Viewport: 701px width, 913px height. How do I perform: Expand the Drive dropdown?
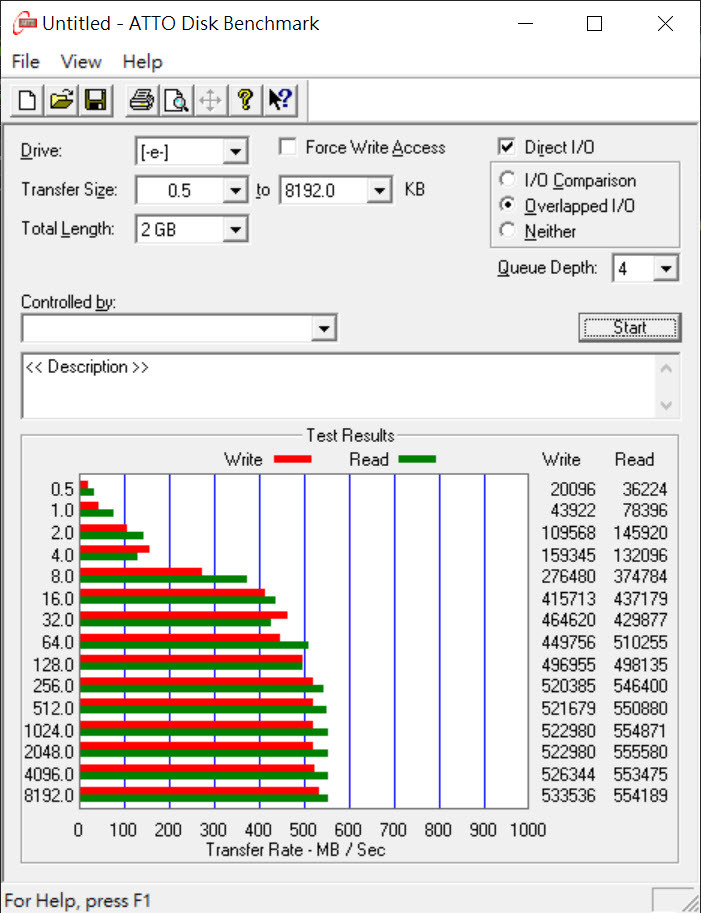point(235,152)
